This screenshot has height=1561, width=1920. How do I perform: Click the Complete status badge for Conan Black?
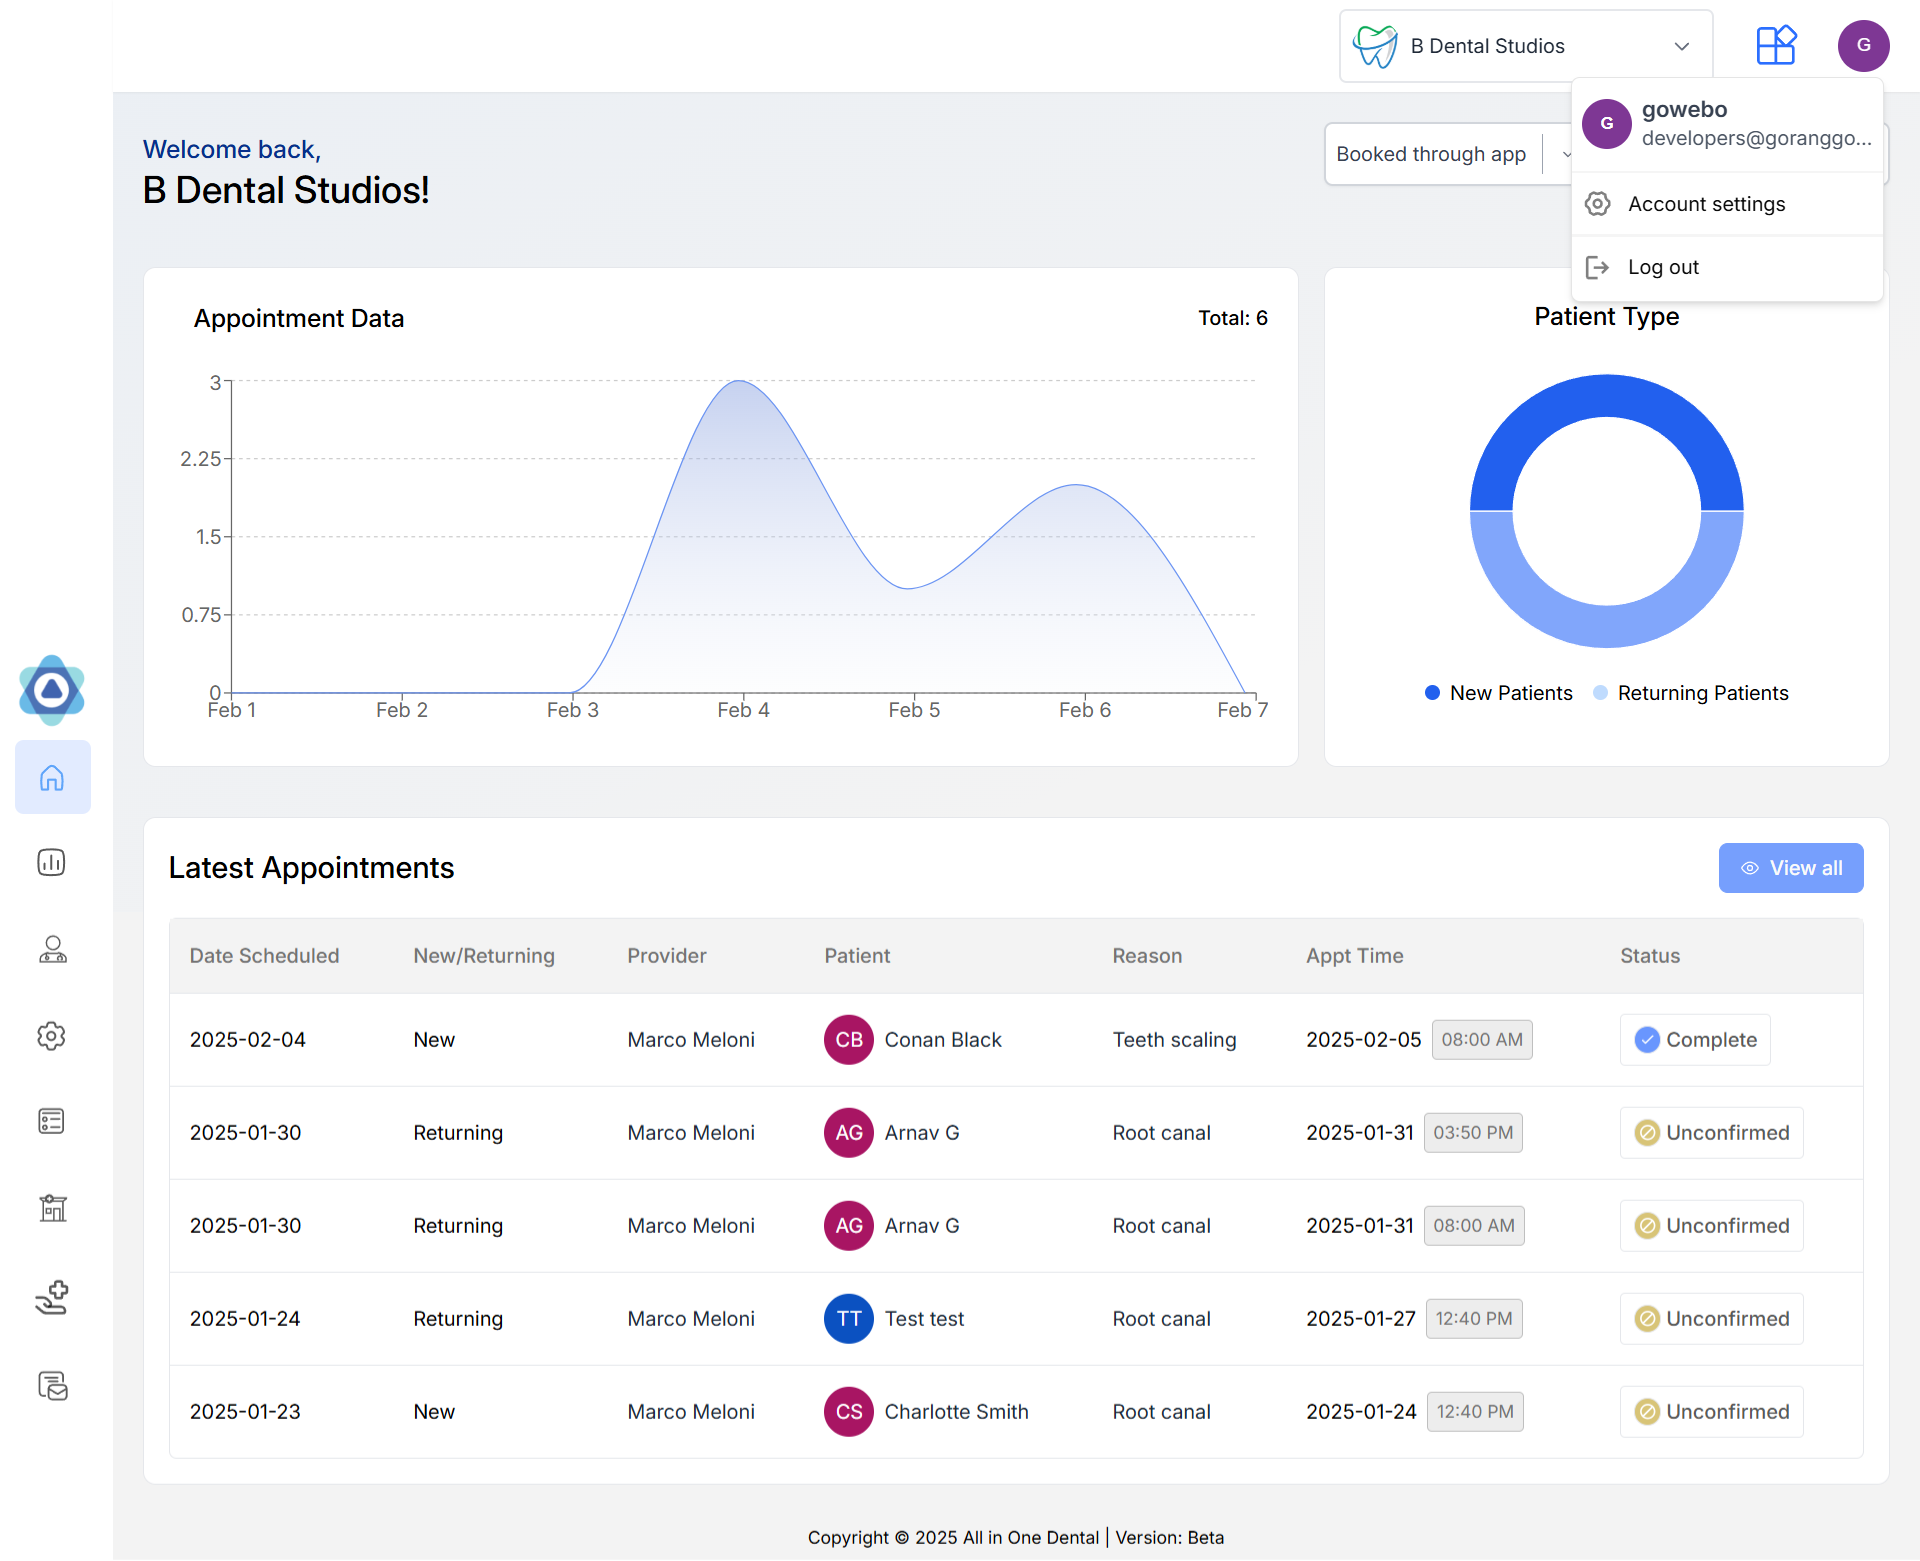[x=1695, y=1040]
